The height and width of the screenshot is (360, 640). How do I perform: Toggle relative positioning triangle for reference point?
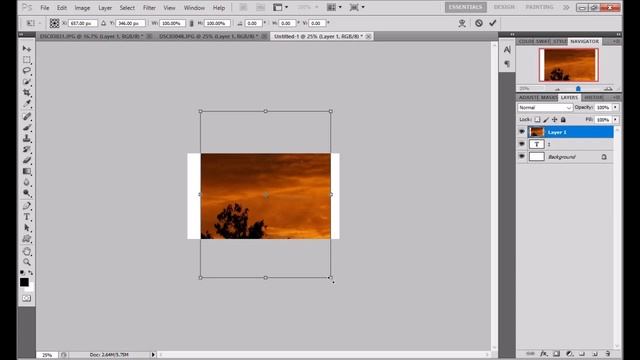[x=103, y=23]
